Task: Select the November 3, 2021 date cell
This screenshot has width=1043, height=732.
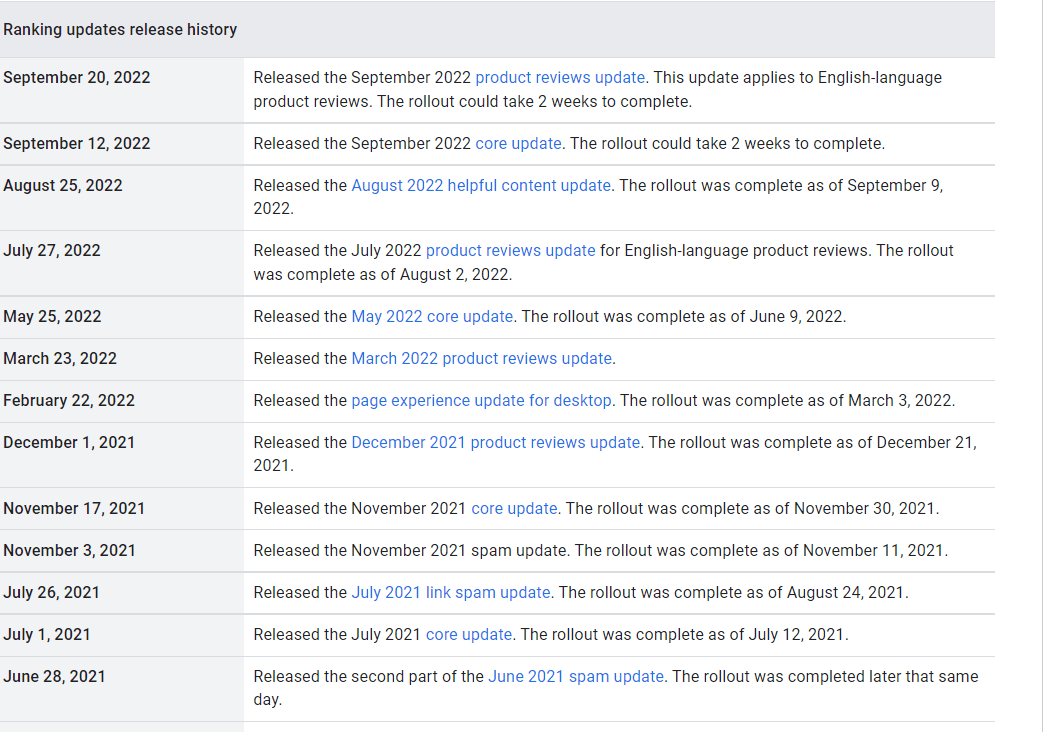Action: [x=122, y=551]
